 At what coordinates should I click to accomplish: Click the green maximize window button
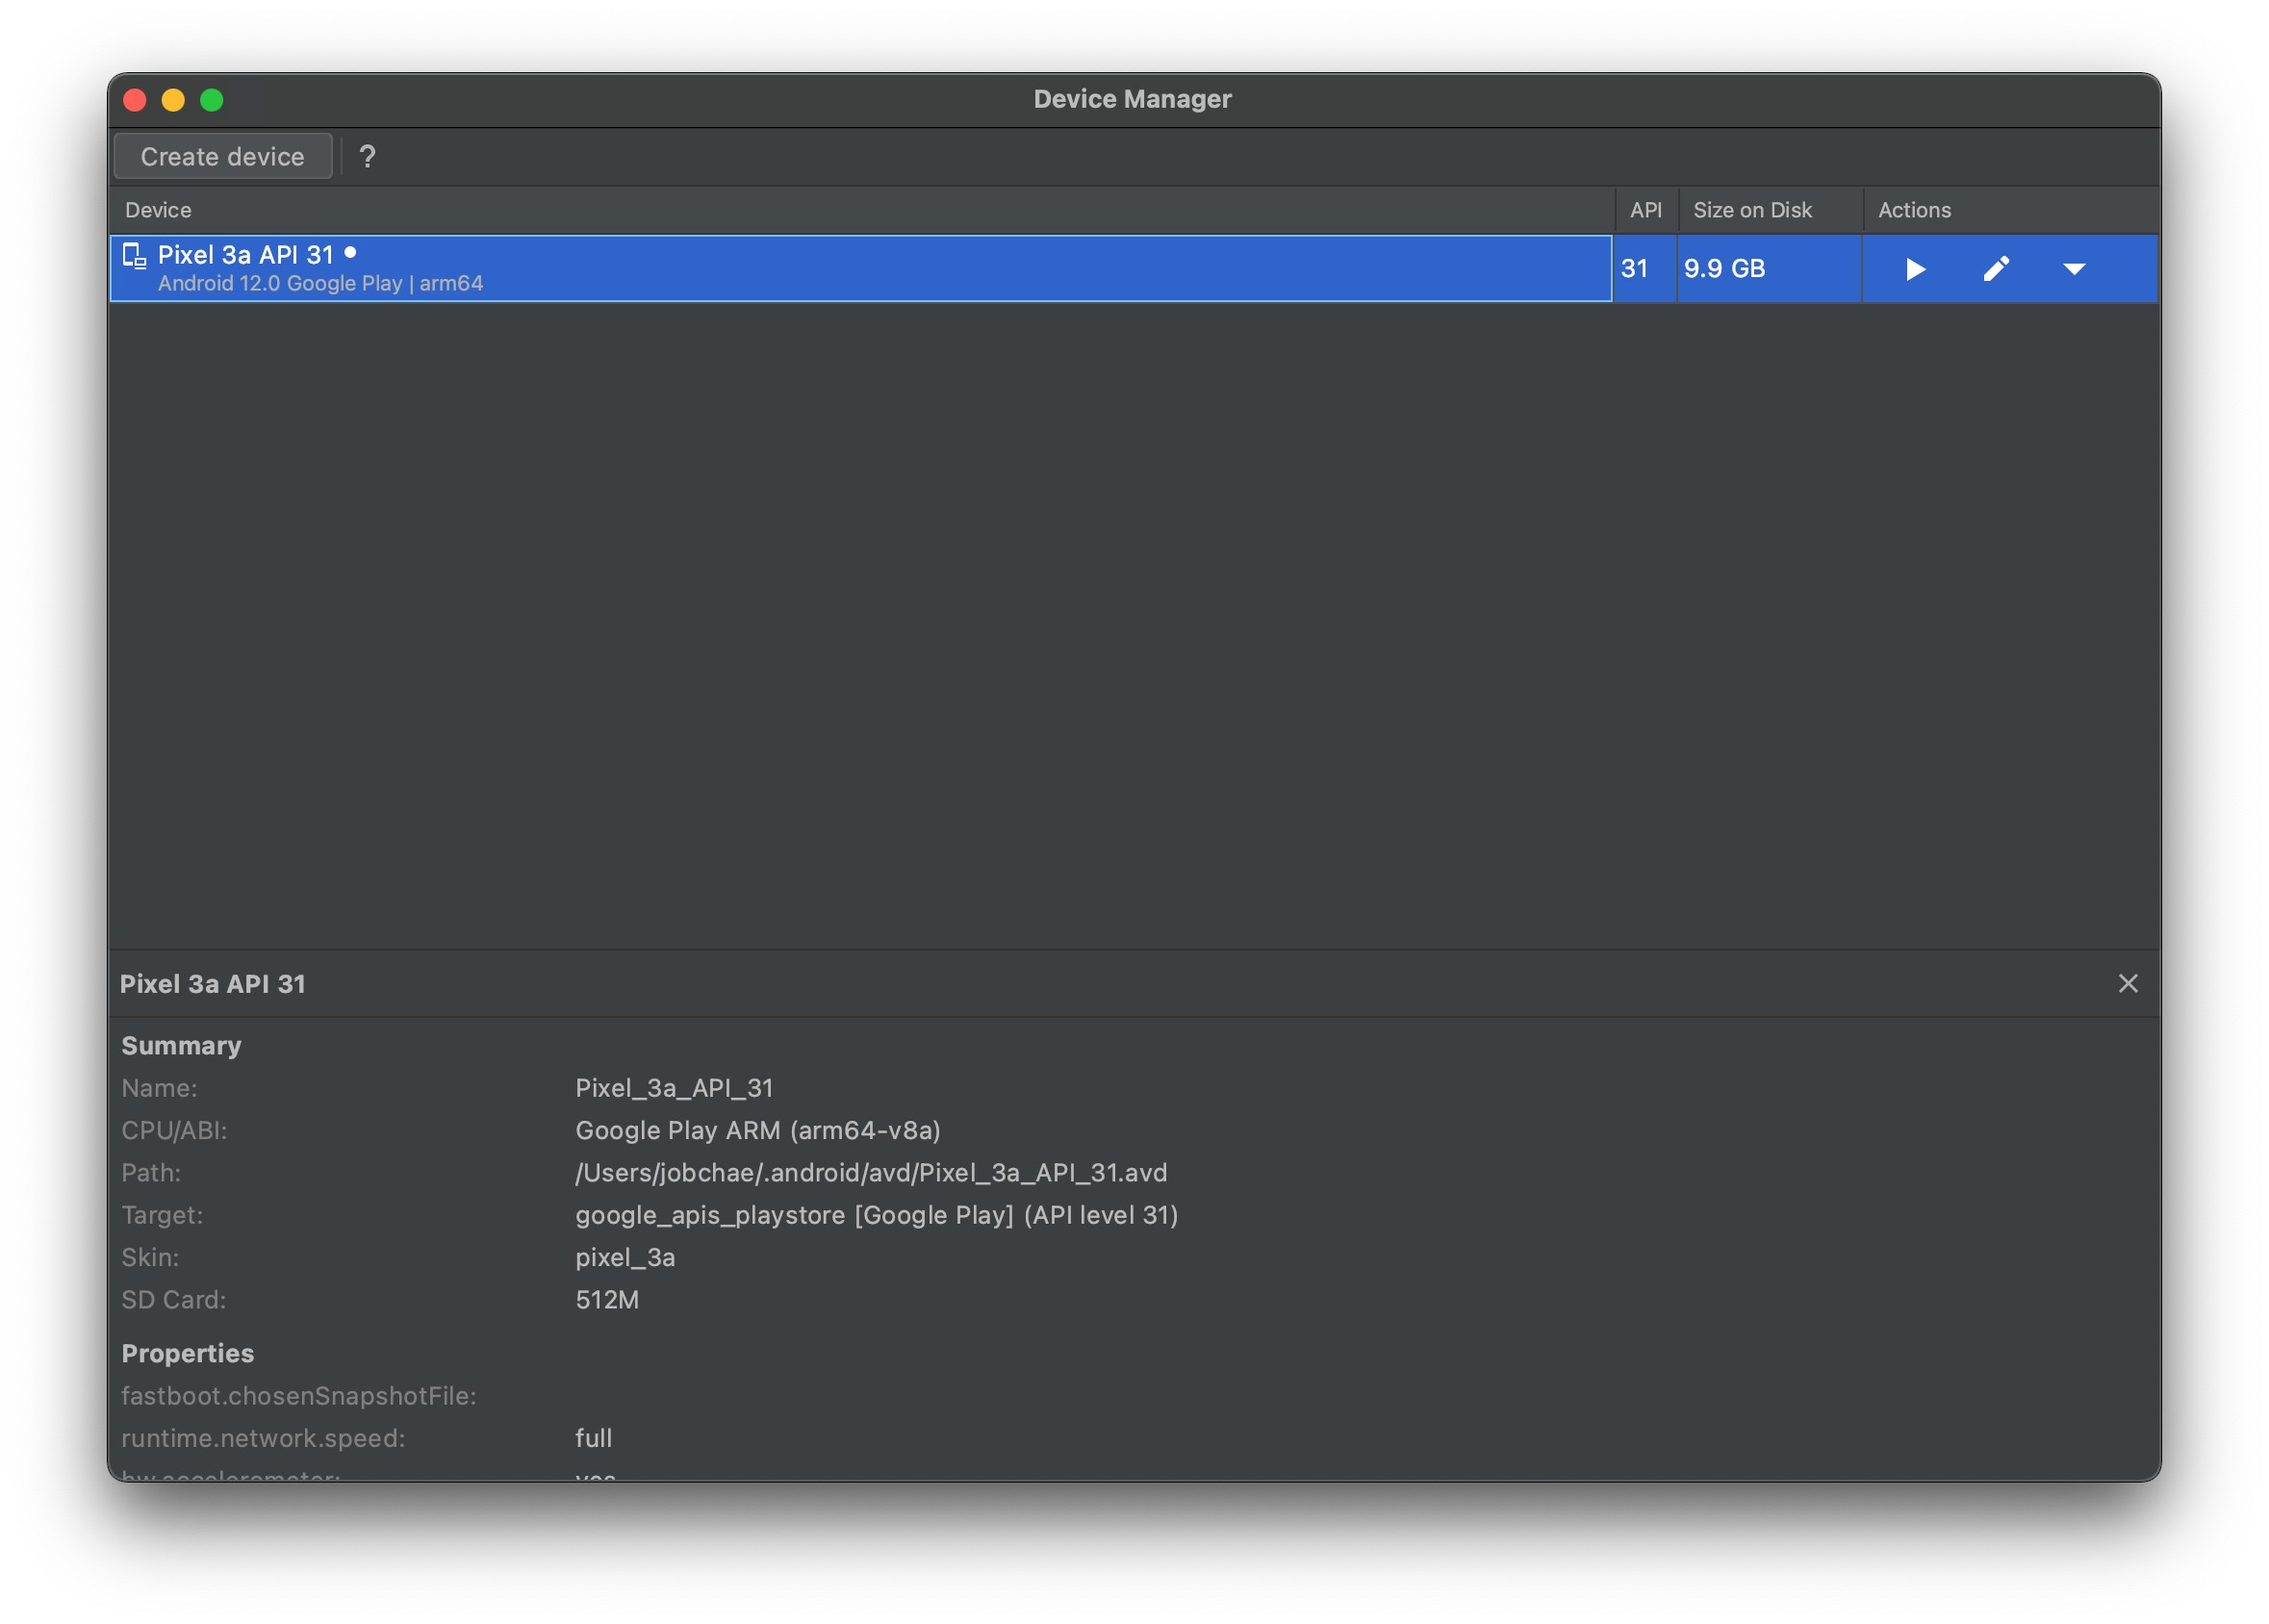(212, 100)
